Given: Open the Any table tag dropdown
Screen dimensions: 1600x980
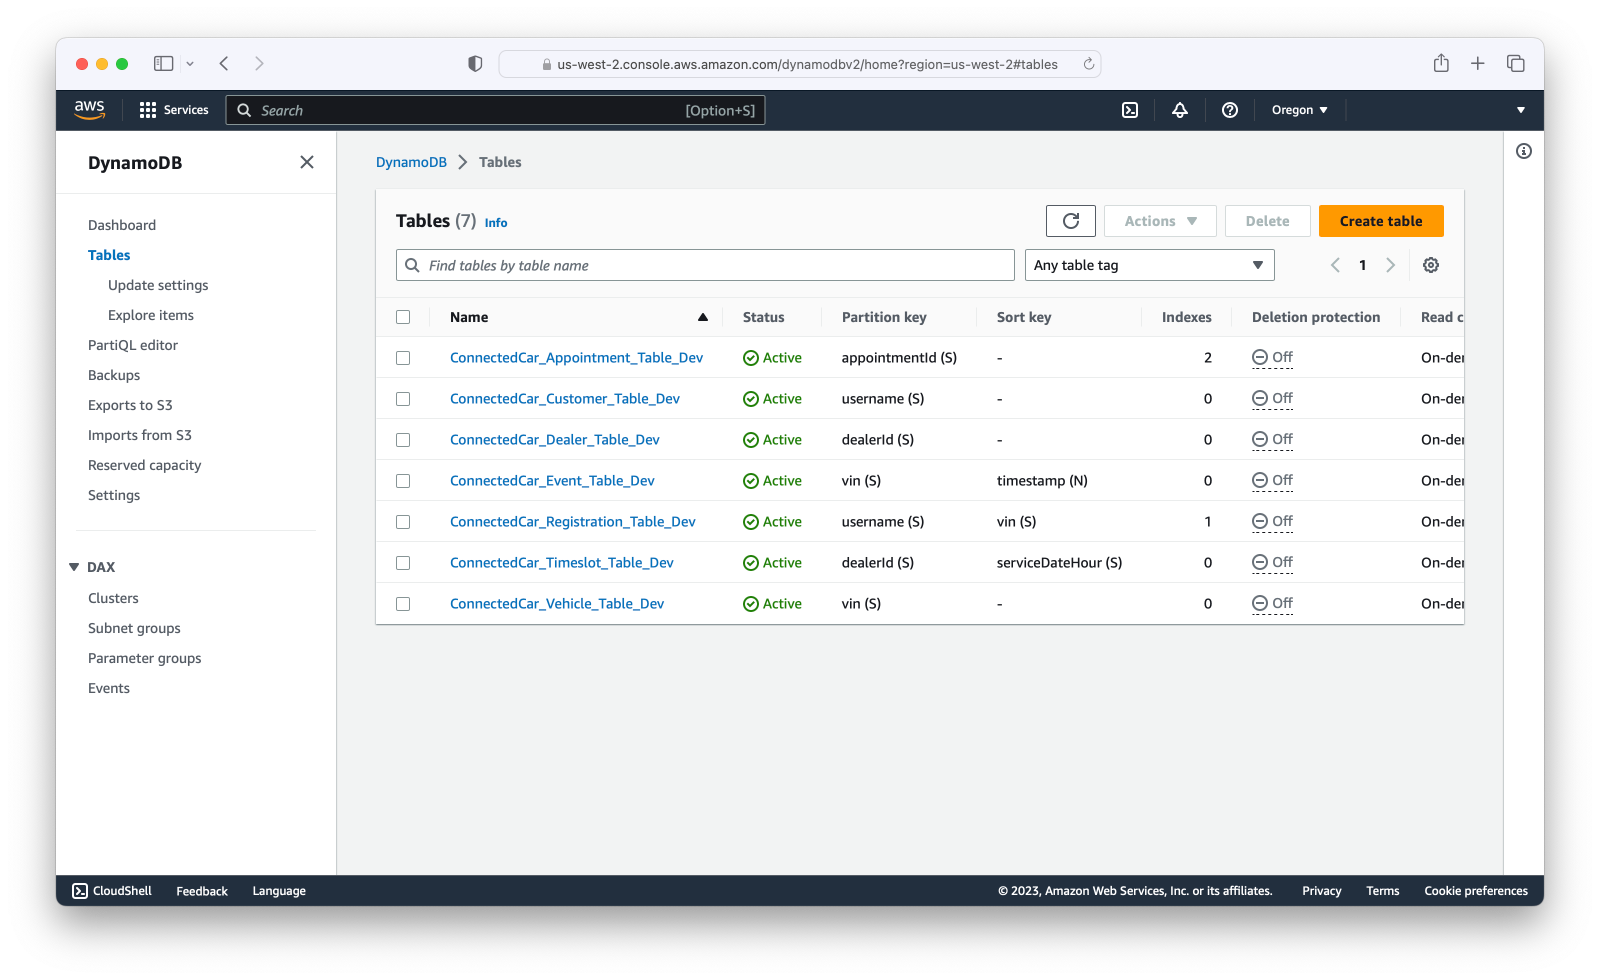Looking at the screenshot, I should click(1150, 265).
